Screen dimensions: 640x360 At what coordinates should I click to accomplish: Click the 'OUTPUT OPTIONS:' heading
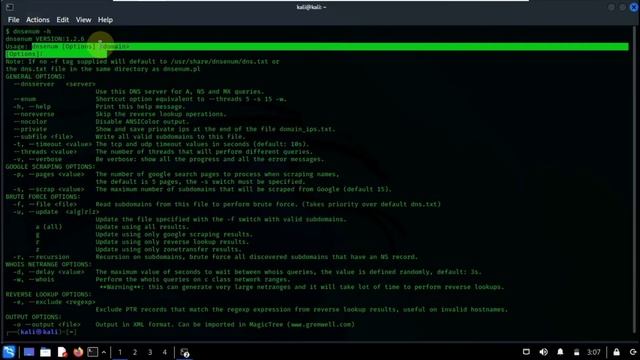(x=33, y=317)
